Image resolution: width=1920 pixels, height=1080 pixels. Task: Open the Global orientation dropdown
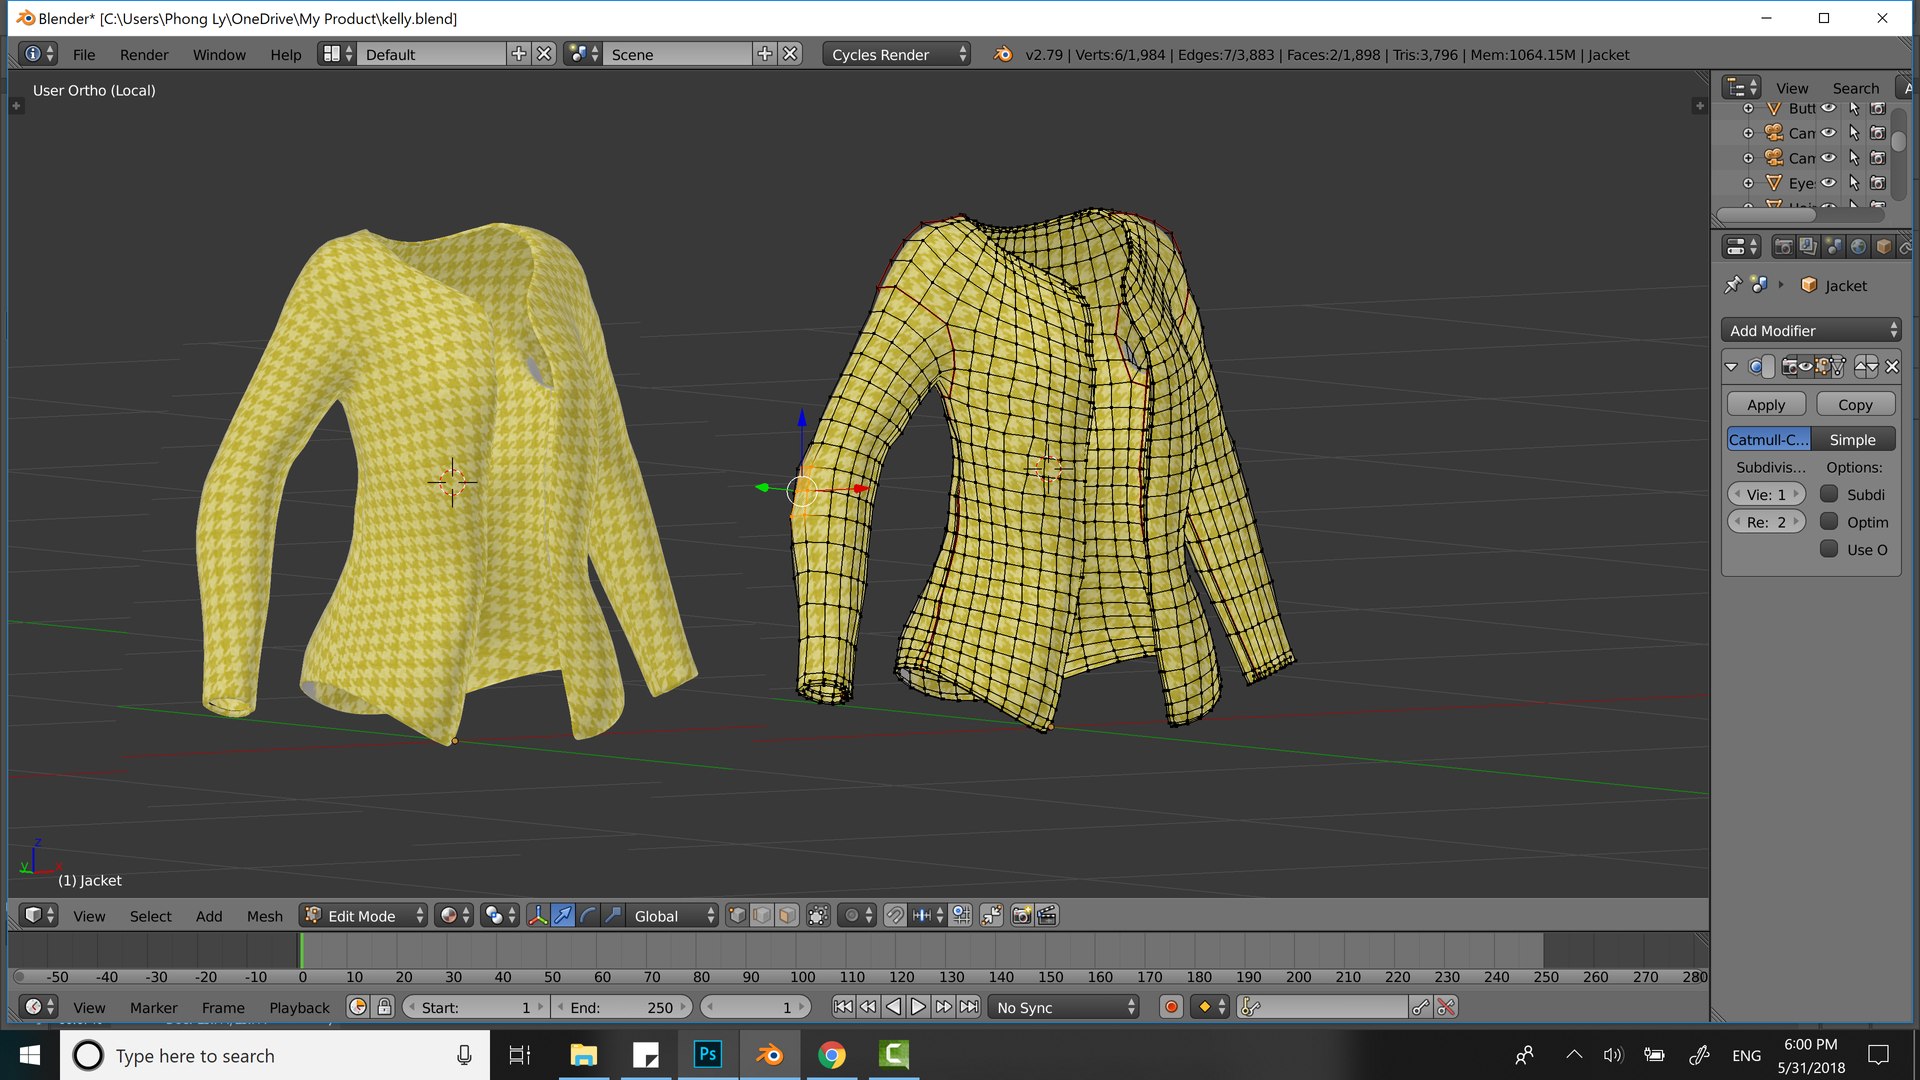pyautogui.click(x=674, y=916)
